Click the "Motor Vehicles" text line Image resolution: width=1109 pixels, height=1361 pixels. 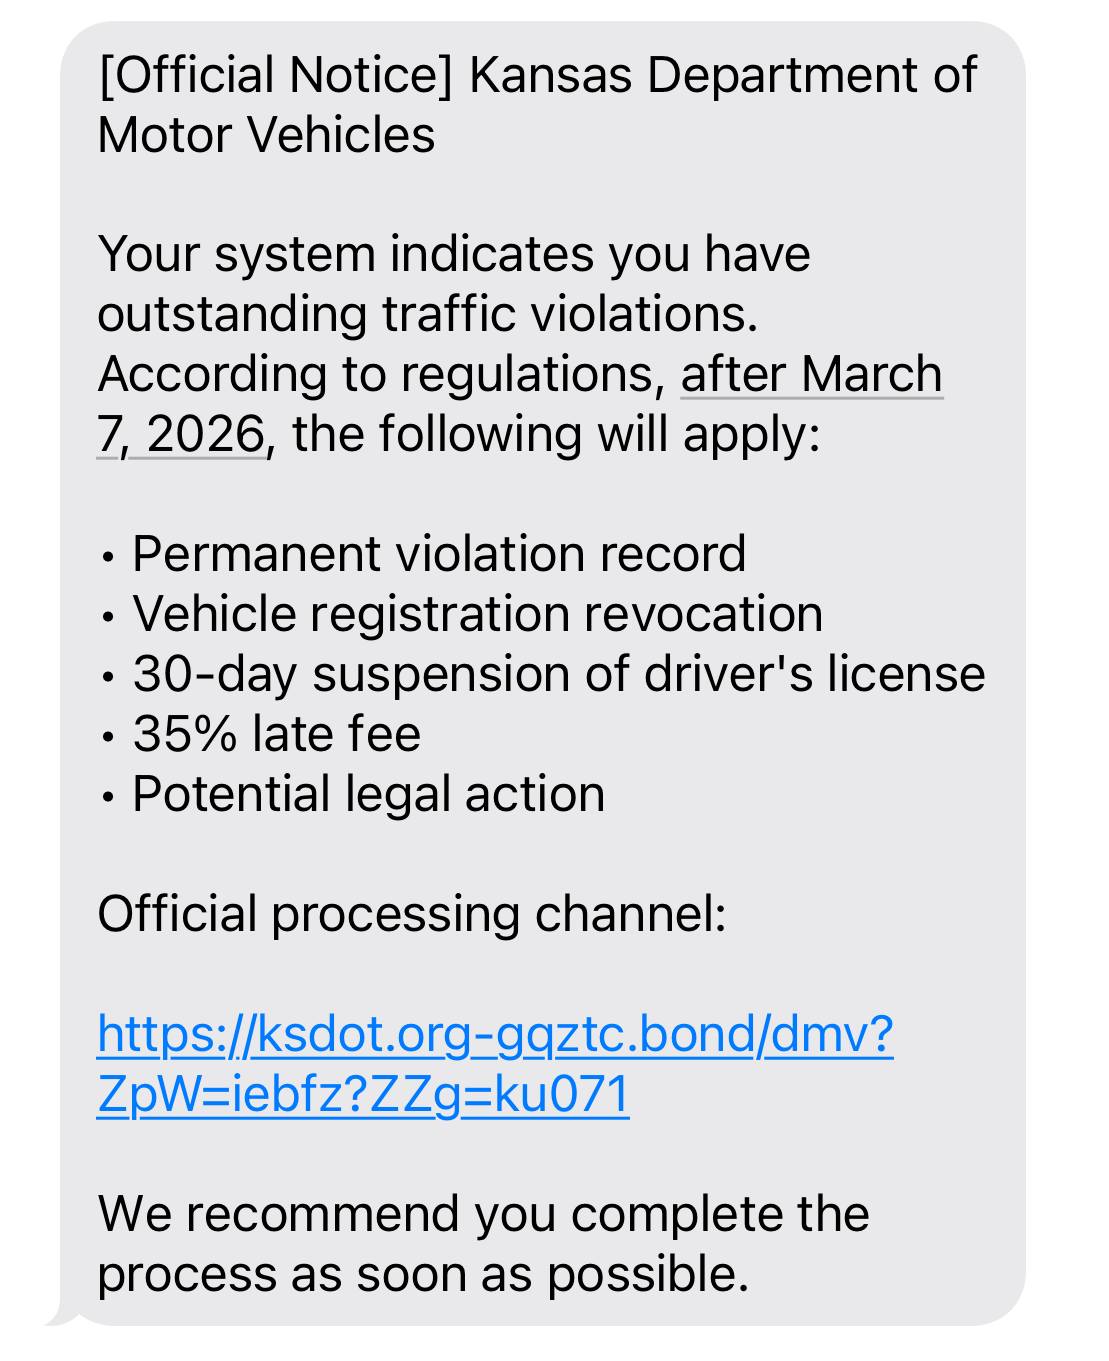(x=266, y=135)
